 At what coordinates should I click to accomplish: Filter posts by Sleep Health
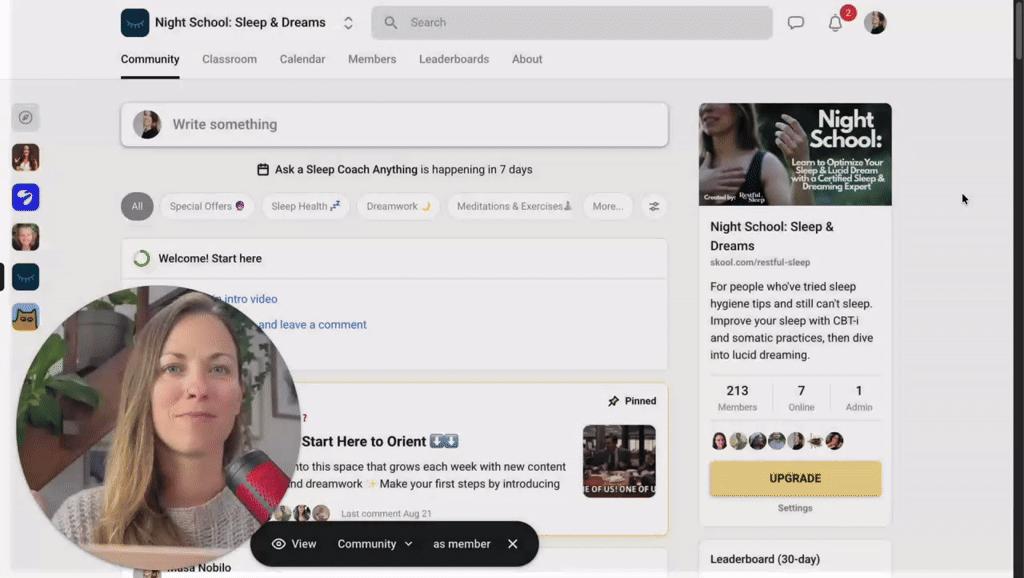tap(305, 206)
